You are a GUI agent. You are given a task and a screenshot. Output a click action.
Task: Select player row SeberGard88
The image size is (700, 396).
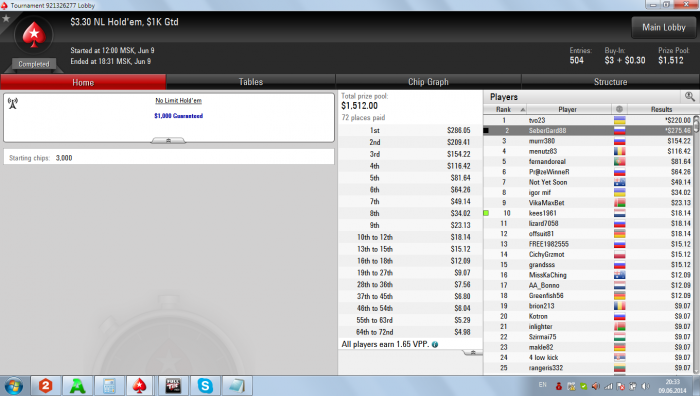click(588, 130)
